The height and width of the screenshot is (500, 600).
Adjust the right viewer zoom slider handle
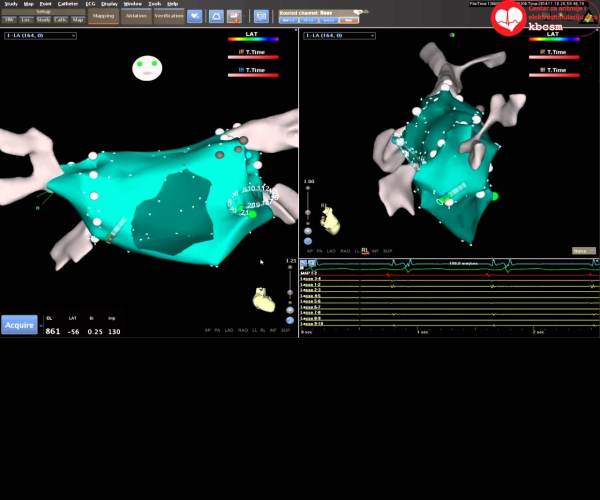click(x=308, y=212)
